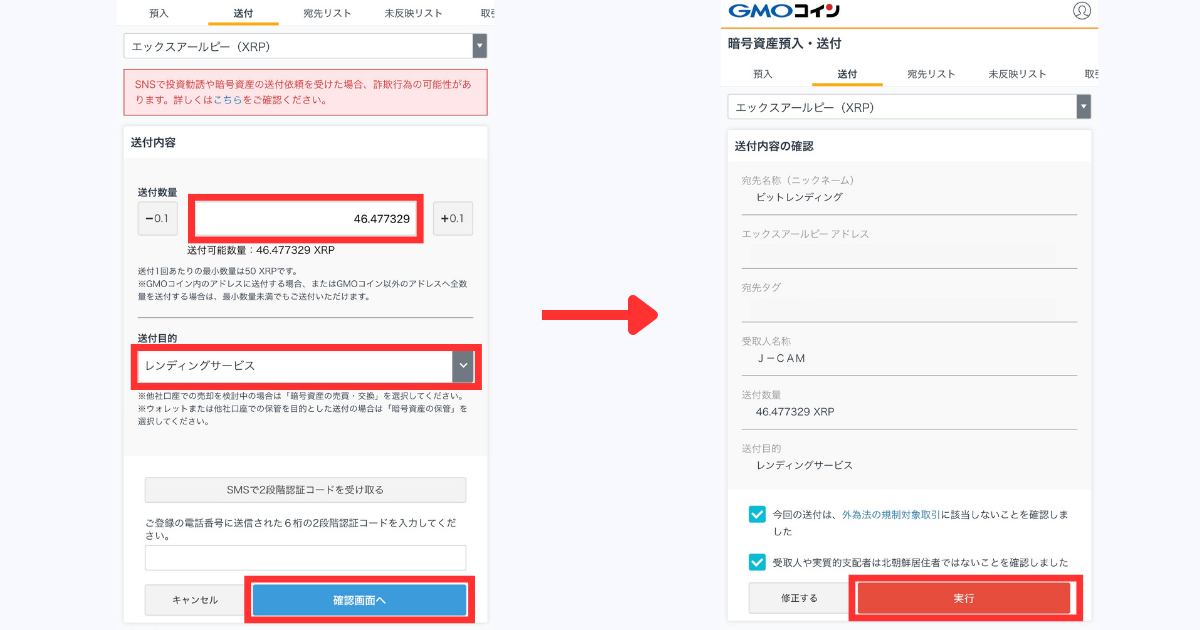1200x630 pixels.
Task: Switch to 預入 tab in right screen
Action: coord(763,74)
